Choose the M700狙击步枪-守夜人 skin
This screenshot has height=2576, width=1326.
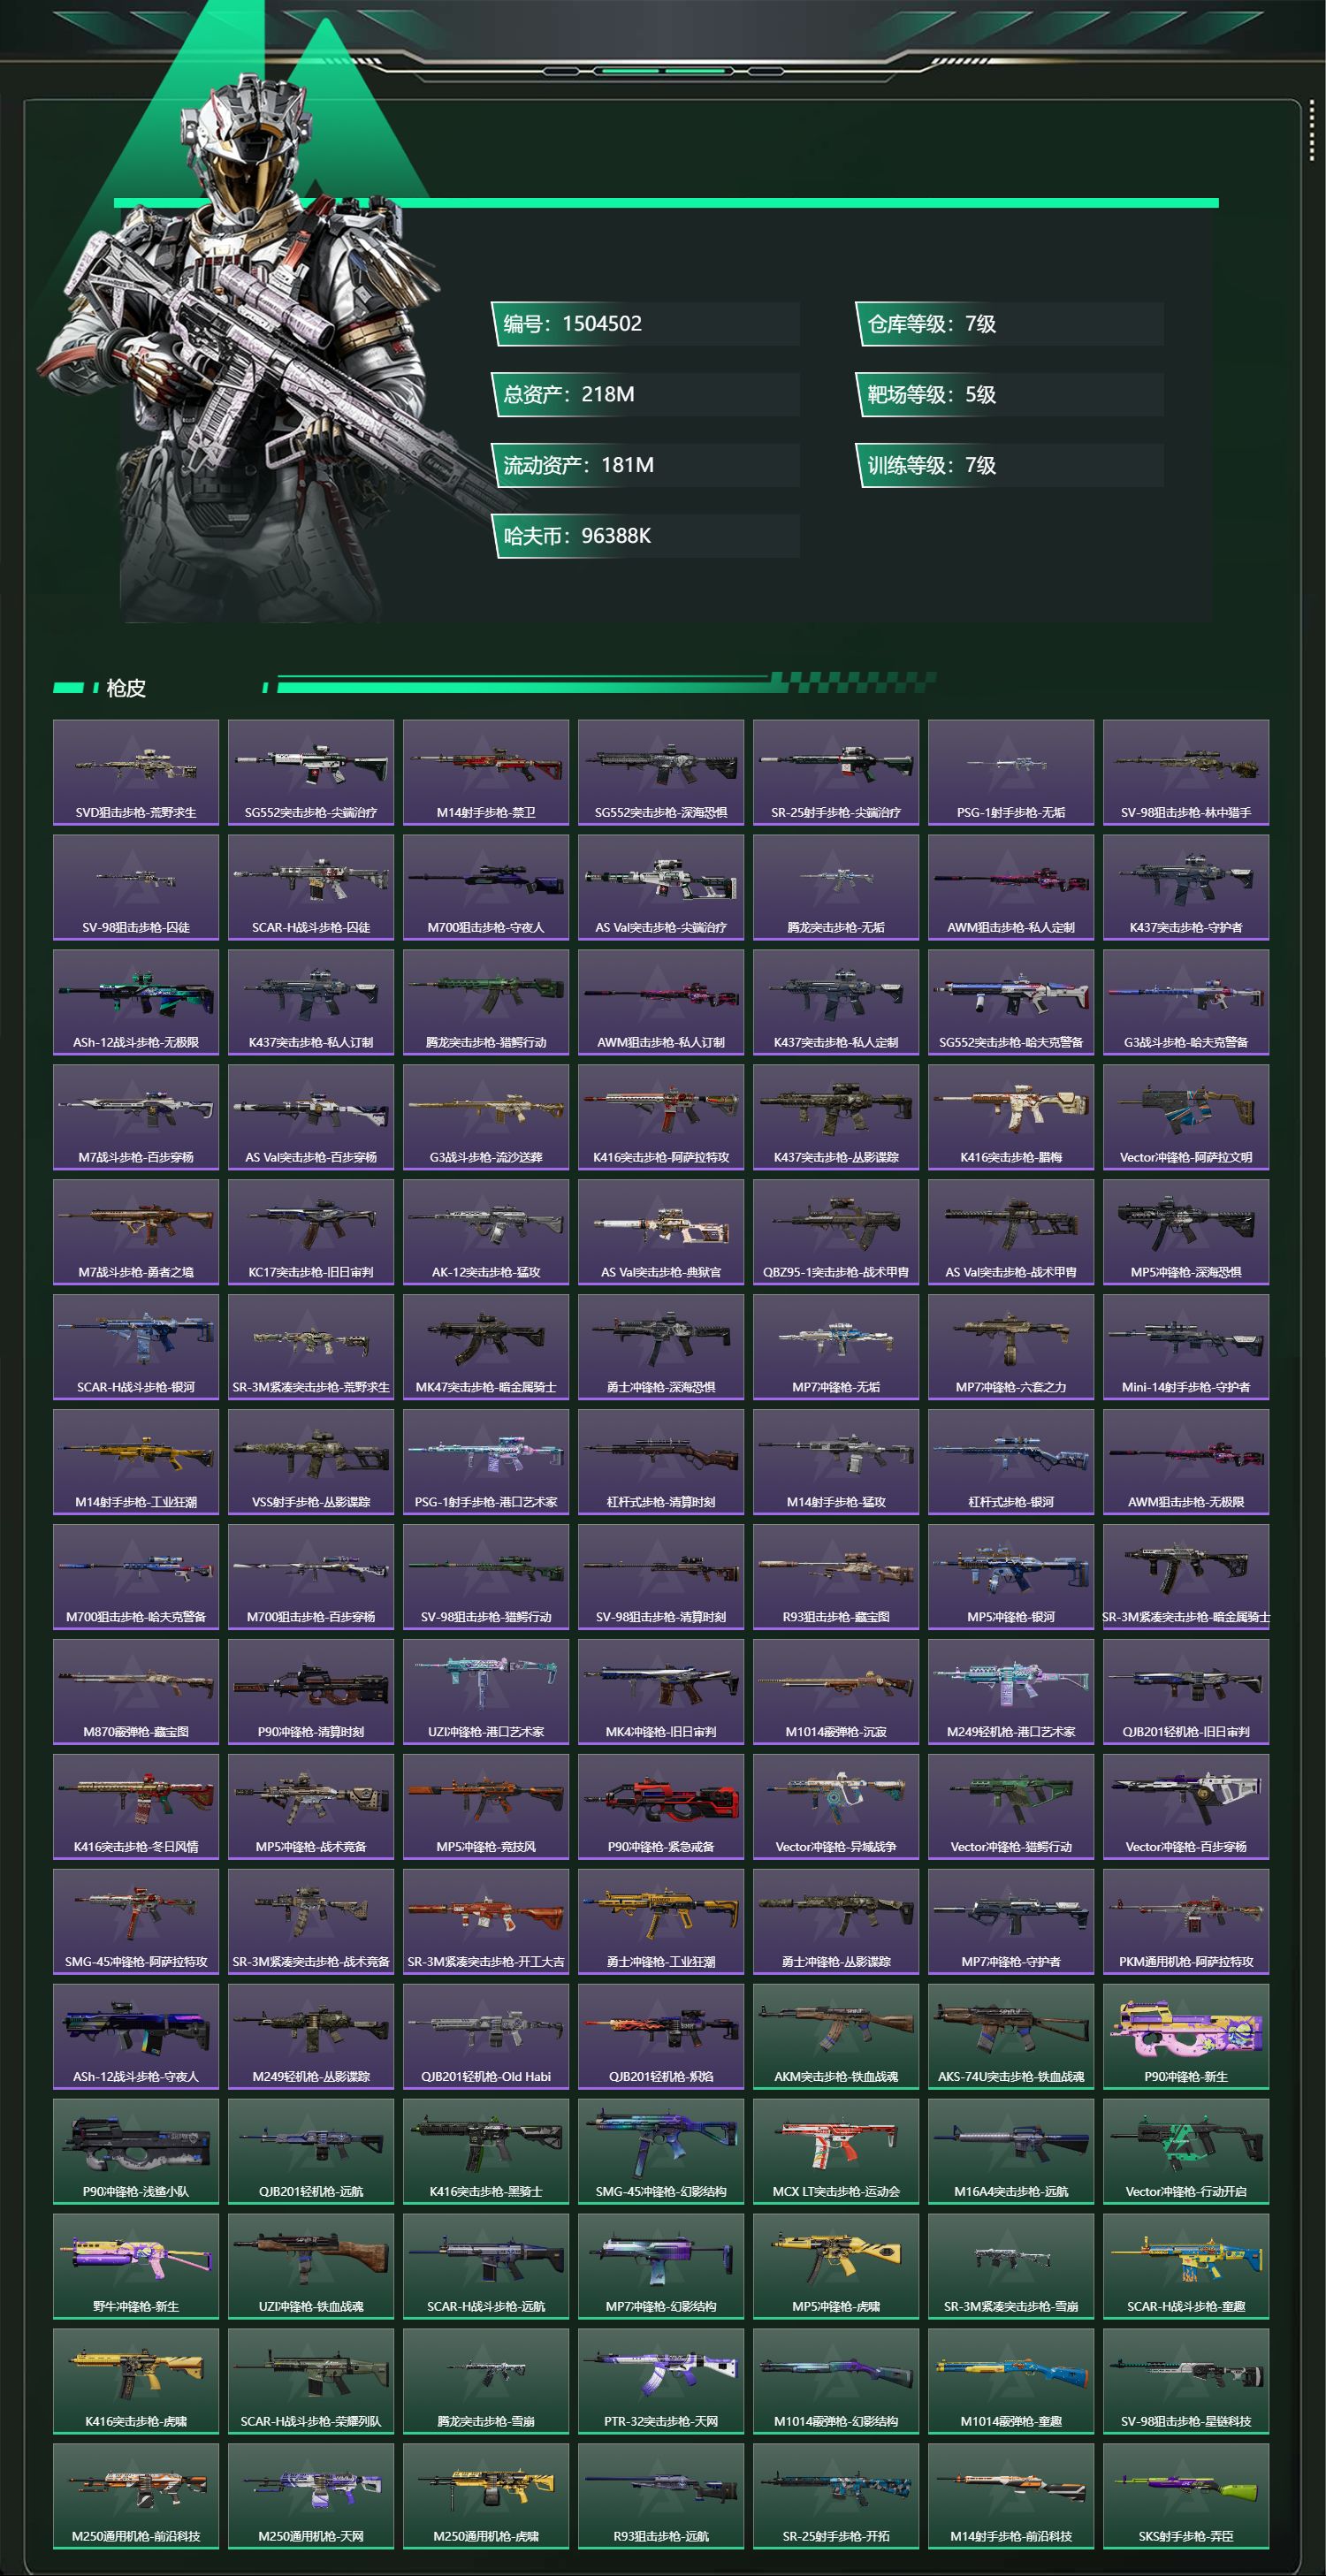coord(486,887)
